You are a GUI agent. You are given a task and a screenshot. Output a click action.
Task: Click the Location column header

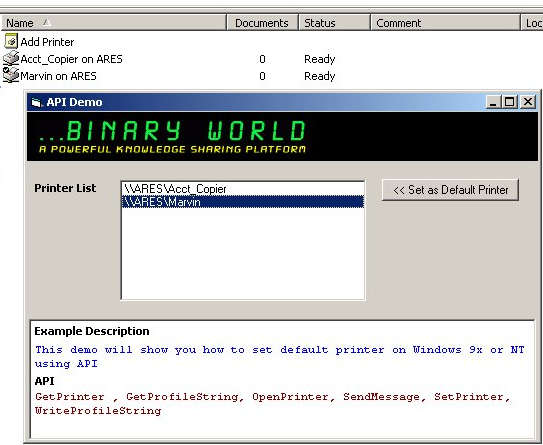coord(532,23)
